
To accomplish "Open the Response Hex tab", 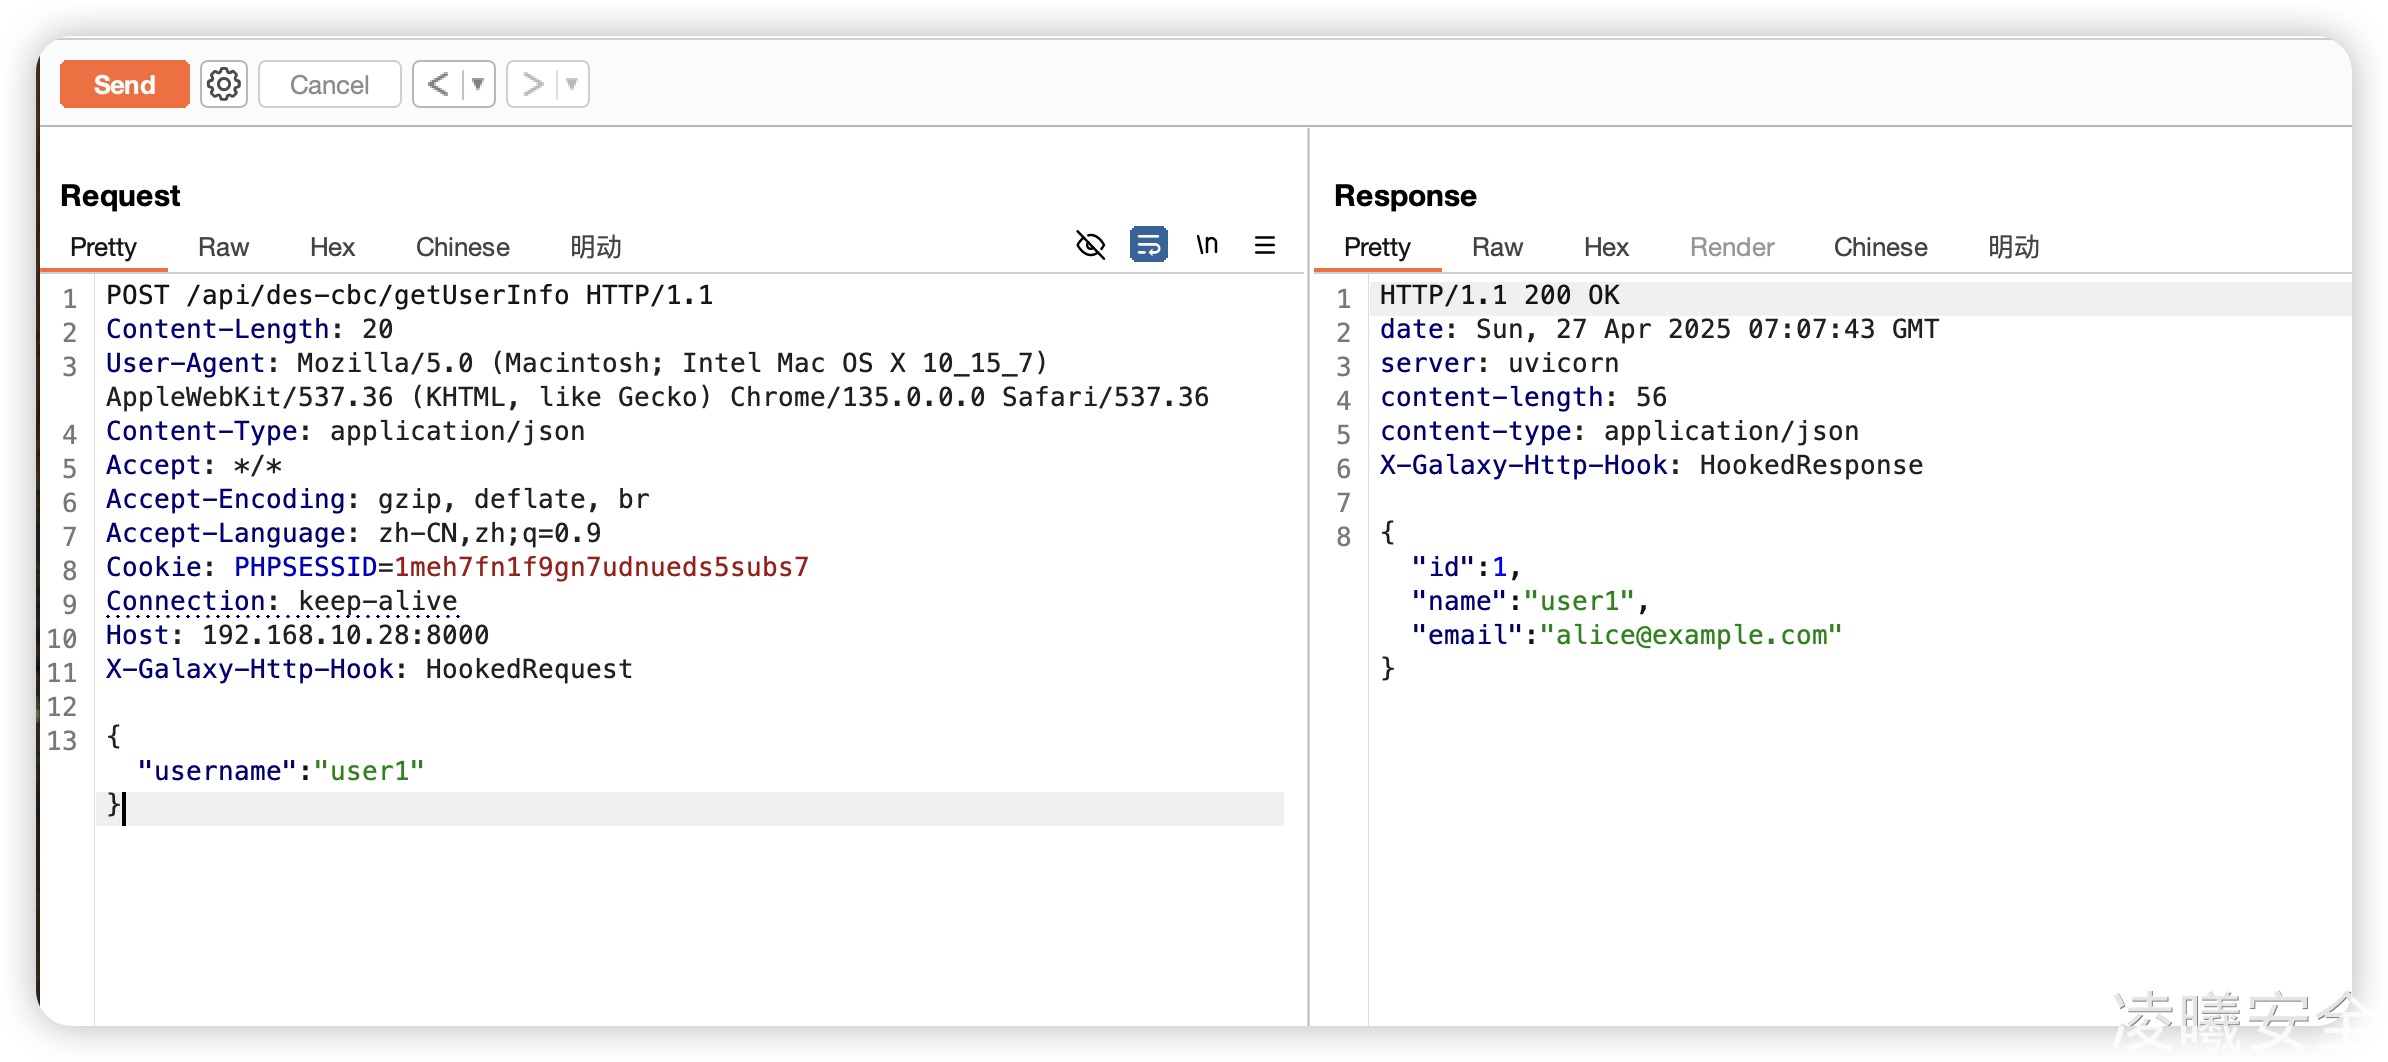I will pos(1606,247).
